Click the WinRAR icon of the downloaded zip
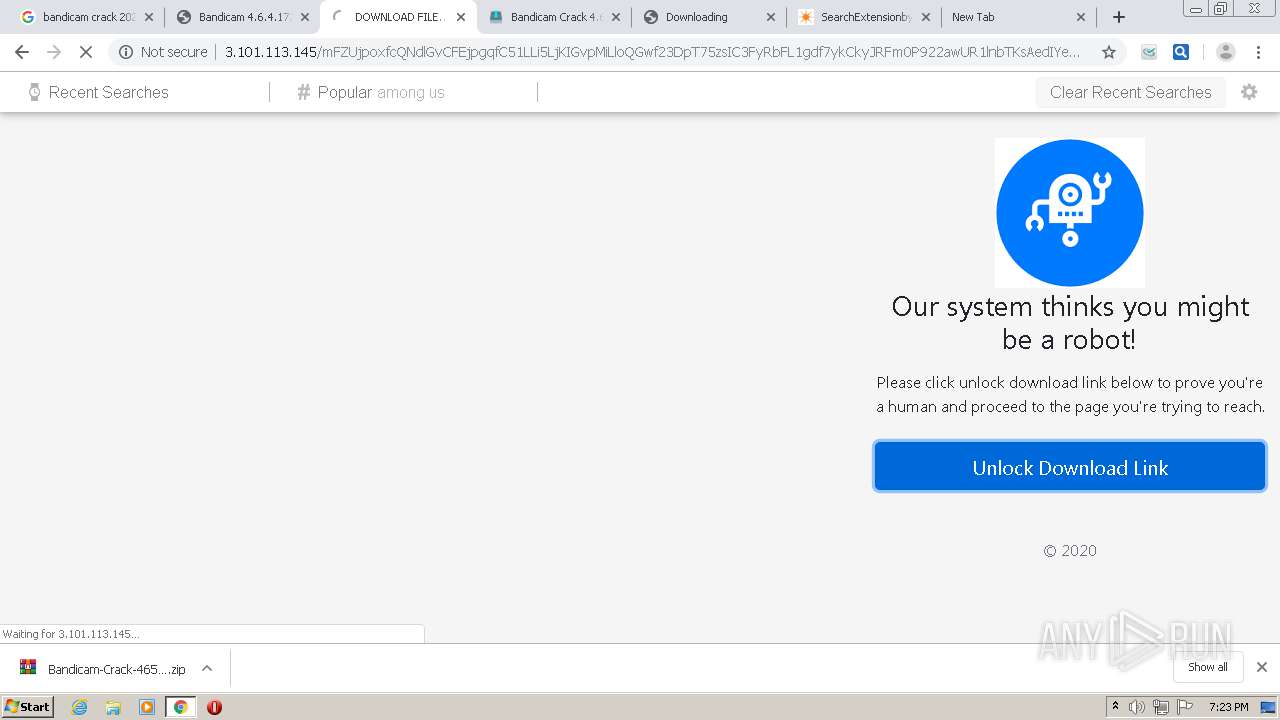 coord(28,668)
